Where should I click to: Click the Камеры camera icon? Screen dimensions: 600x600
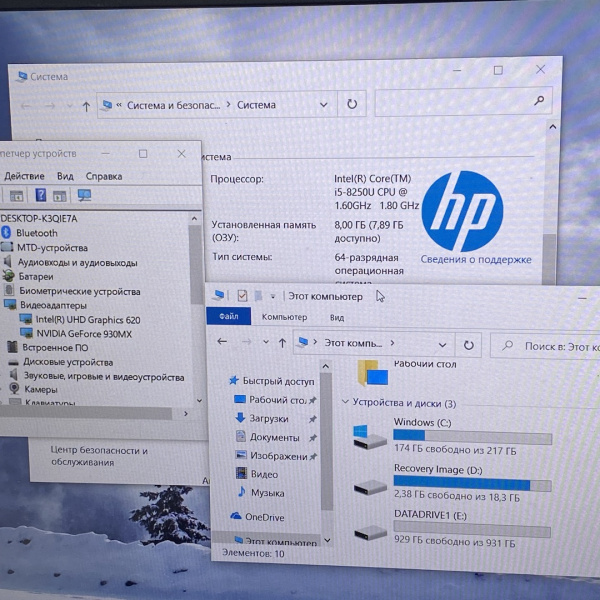click(14, 389)
